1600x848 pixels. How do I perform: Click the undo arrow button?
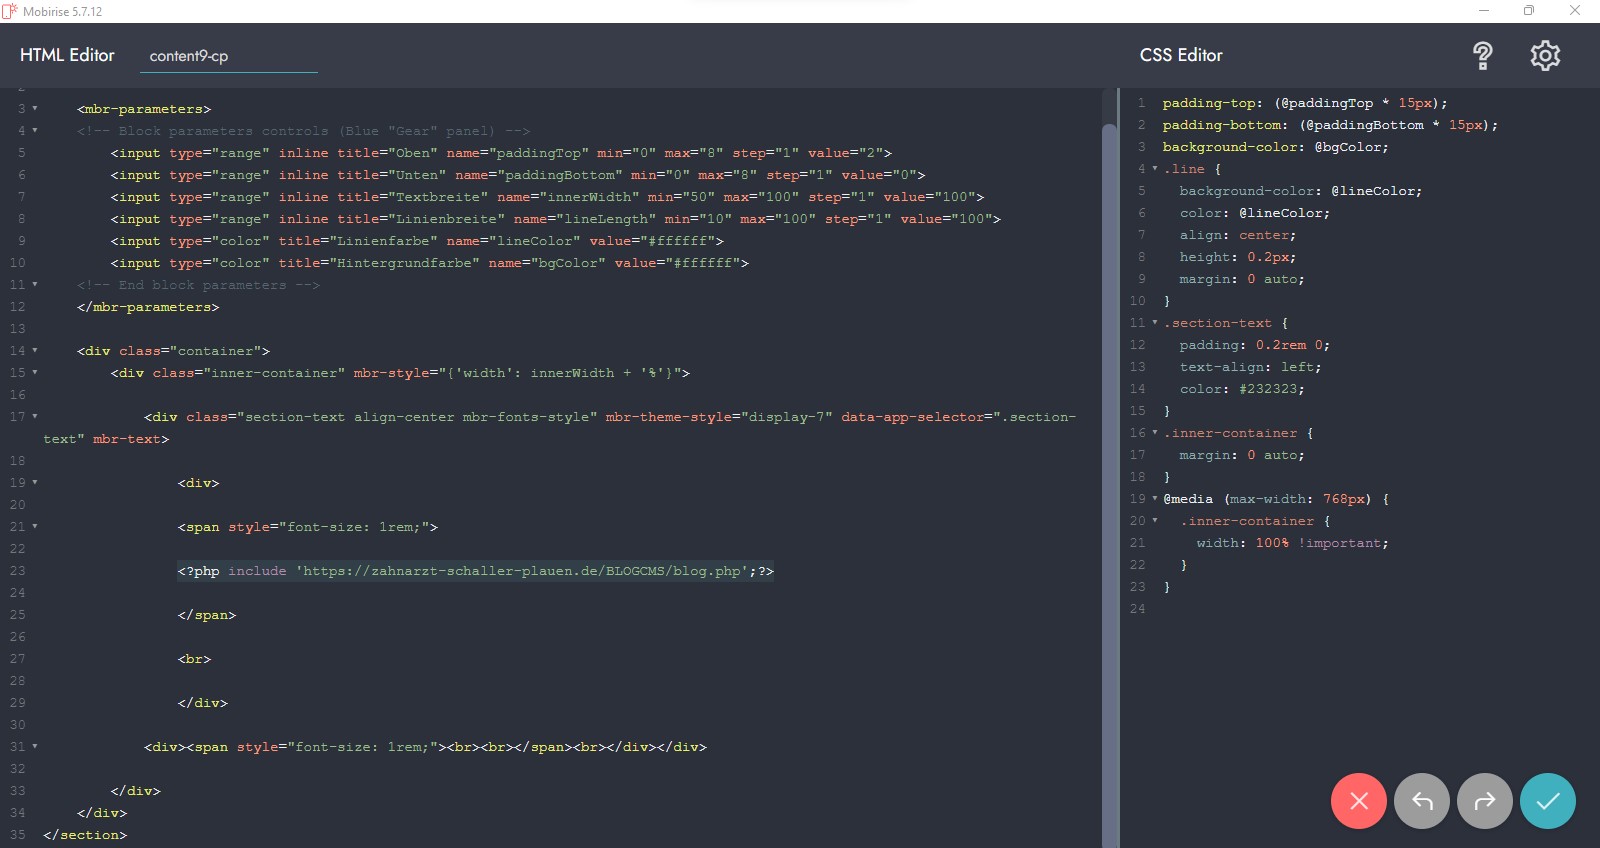pos(1421,801)
